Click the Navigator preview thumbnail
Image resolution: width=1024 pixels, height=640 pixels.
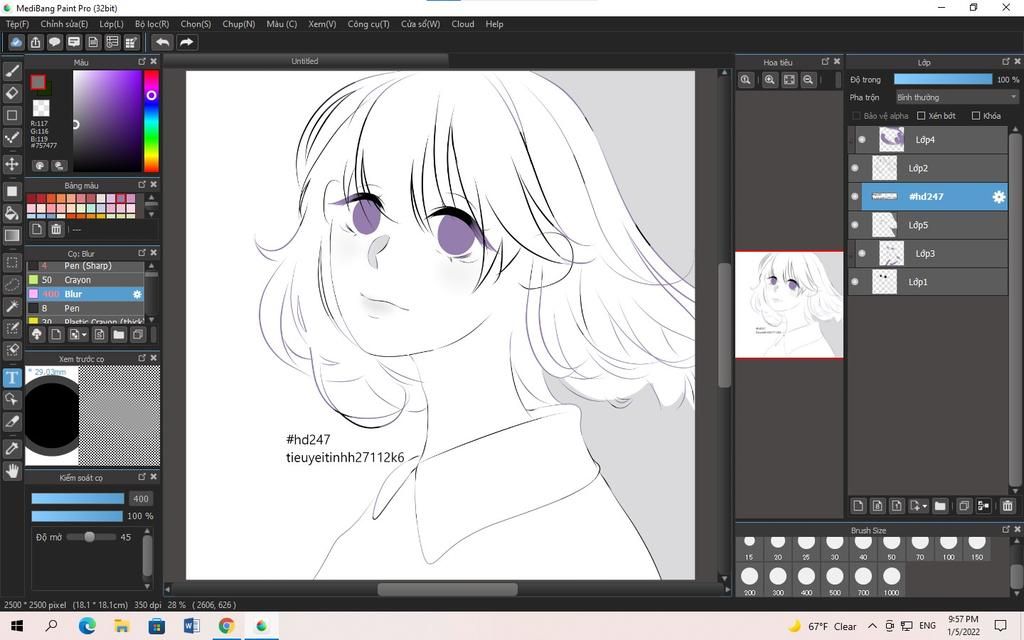789,305
